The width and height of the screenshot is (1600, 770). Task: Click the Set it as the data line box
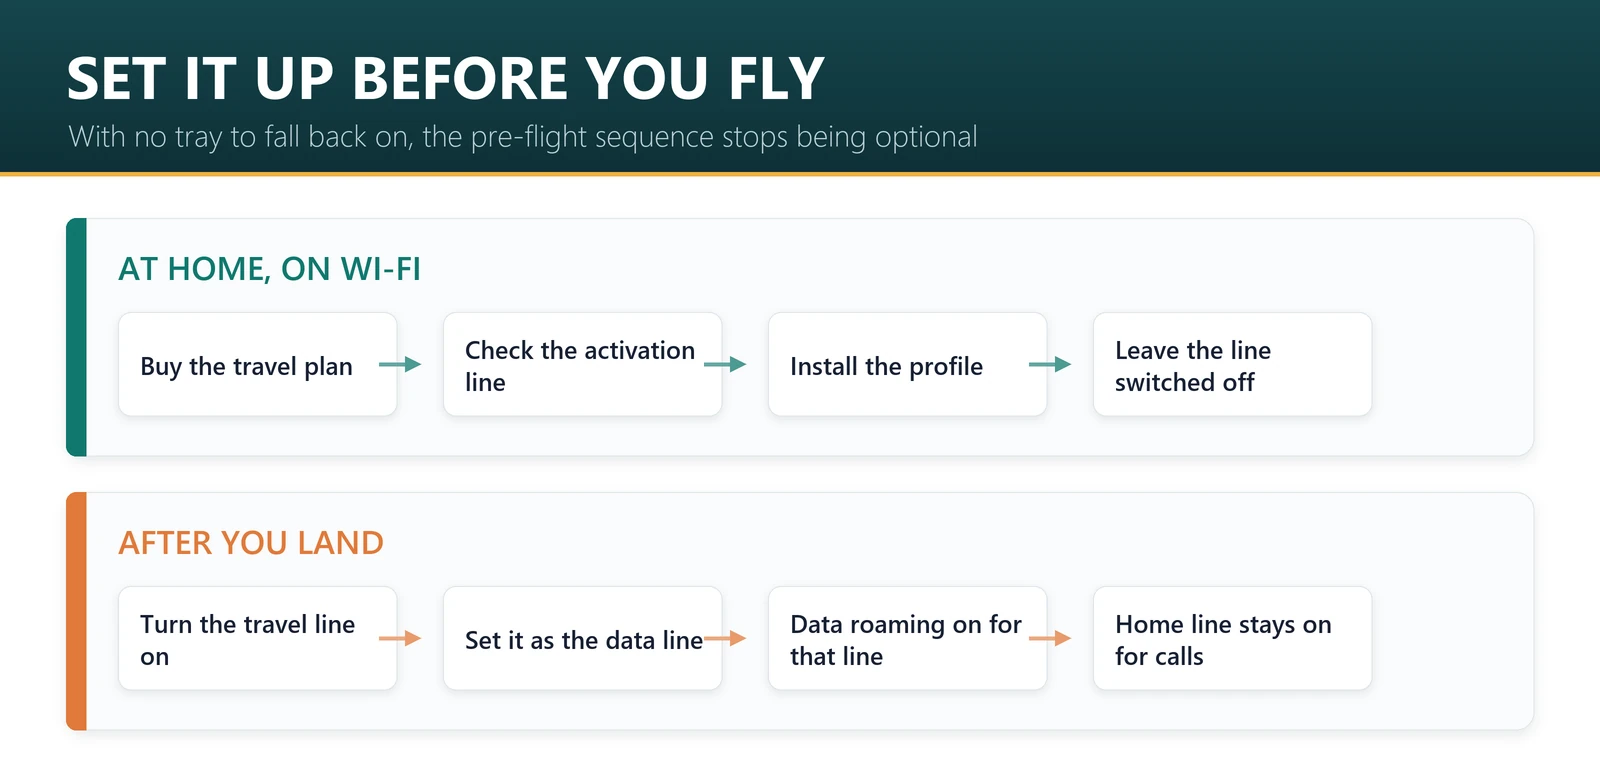coord(583,638)
